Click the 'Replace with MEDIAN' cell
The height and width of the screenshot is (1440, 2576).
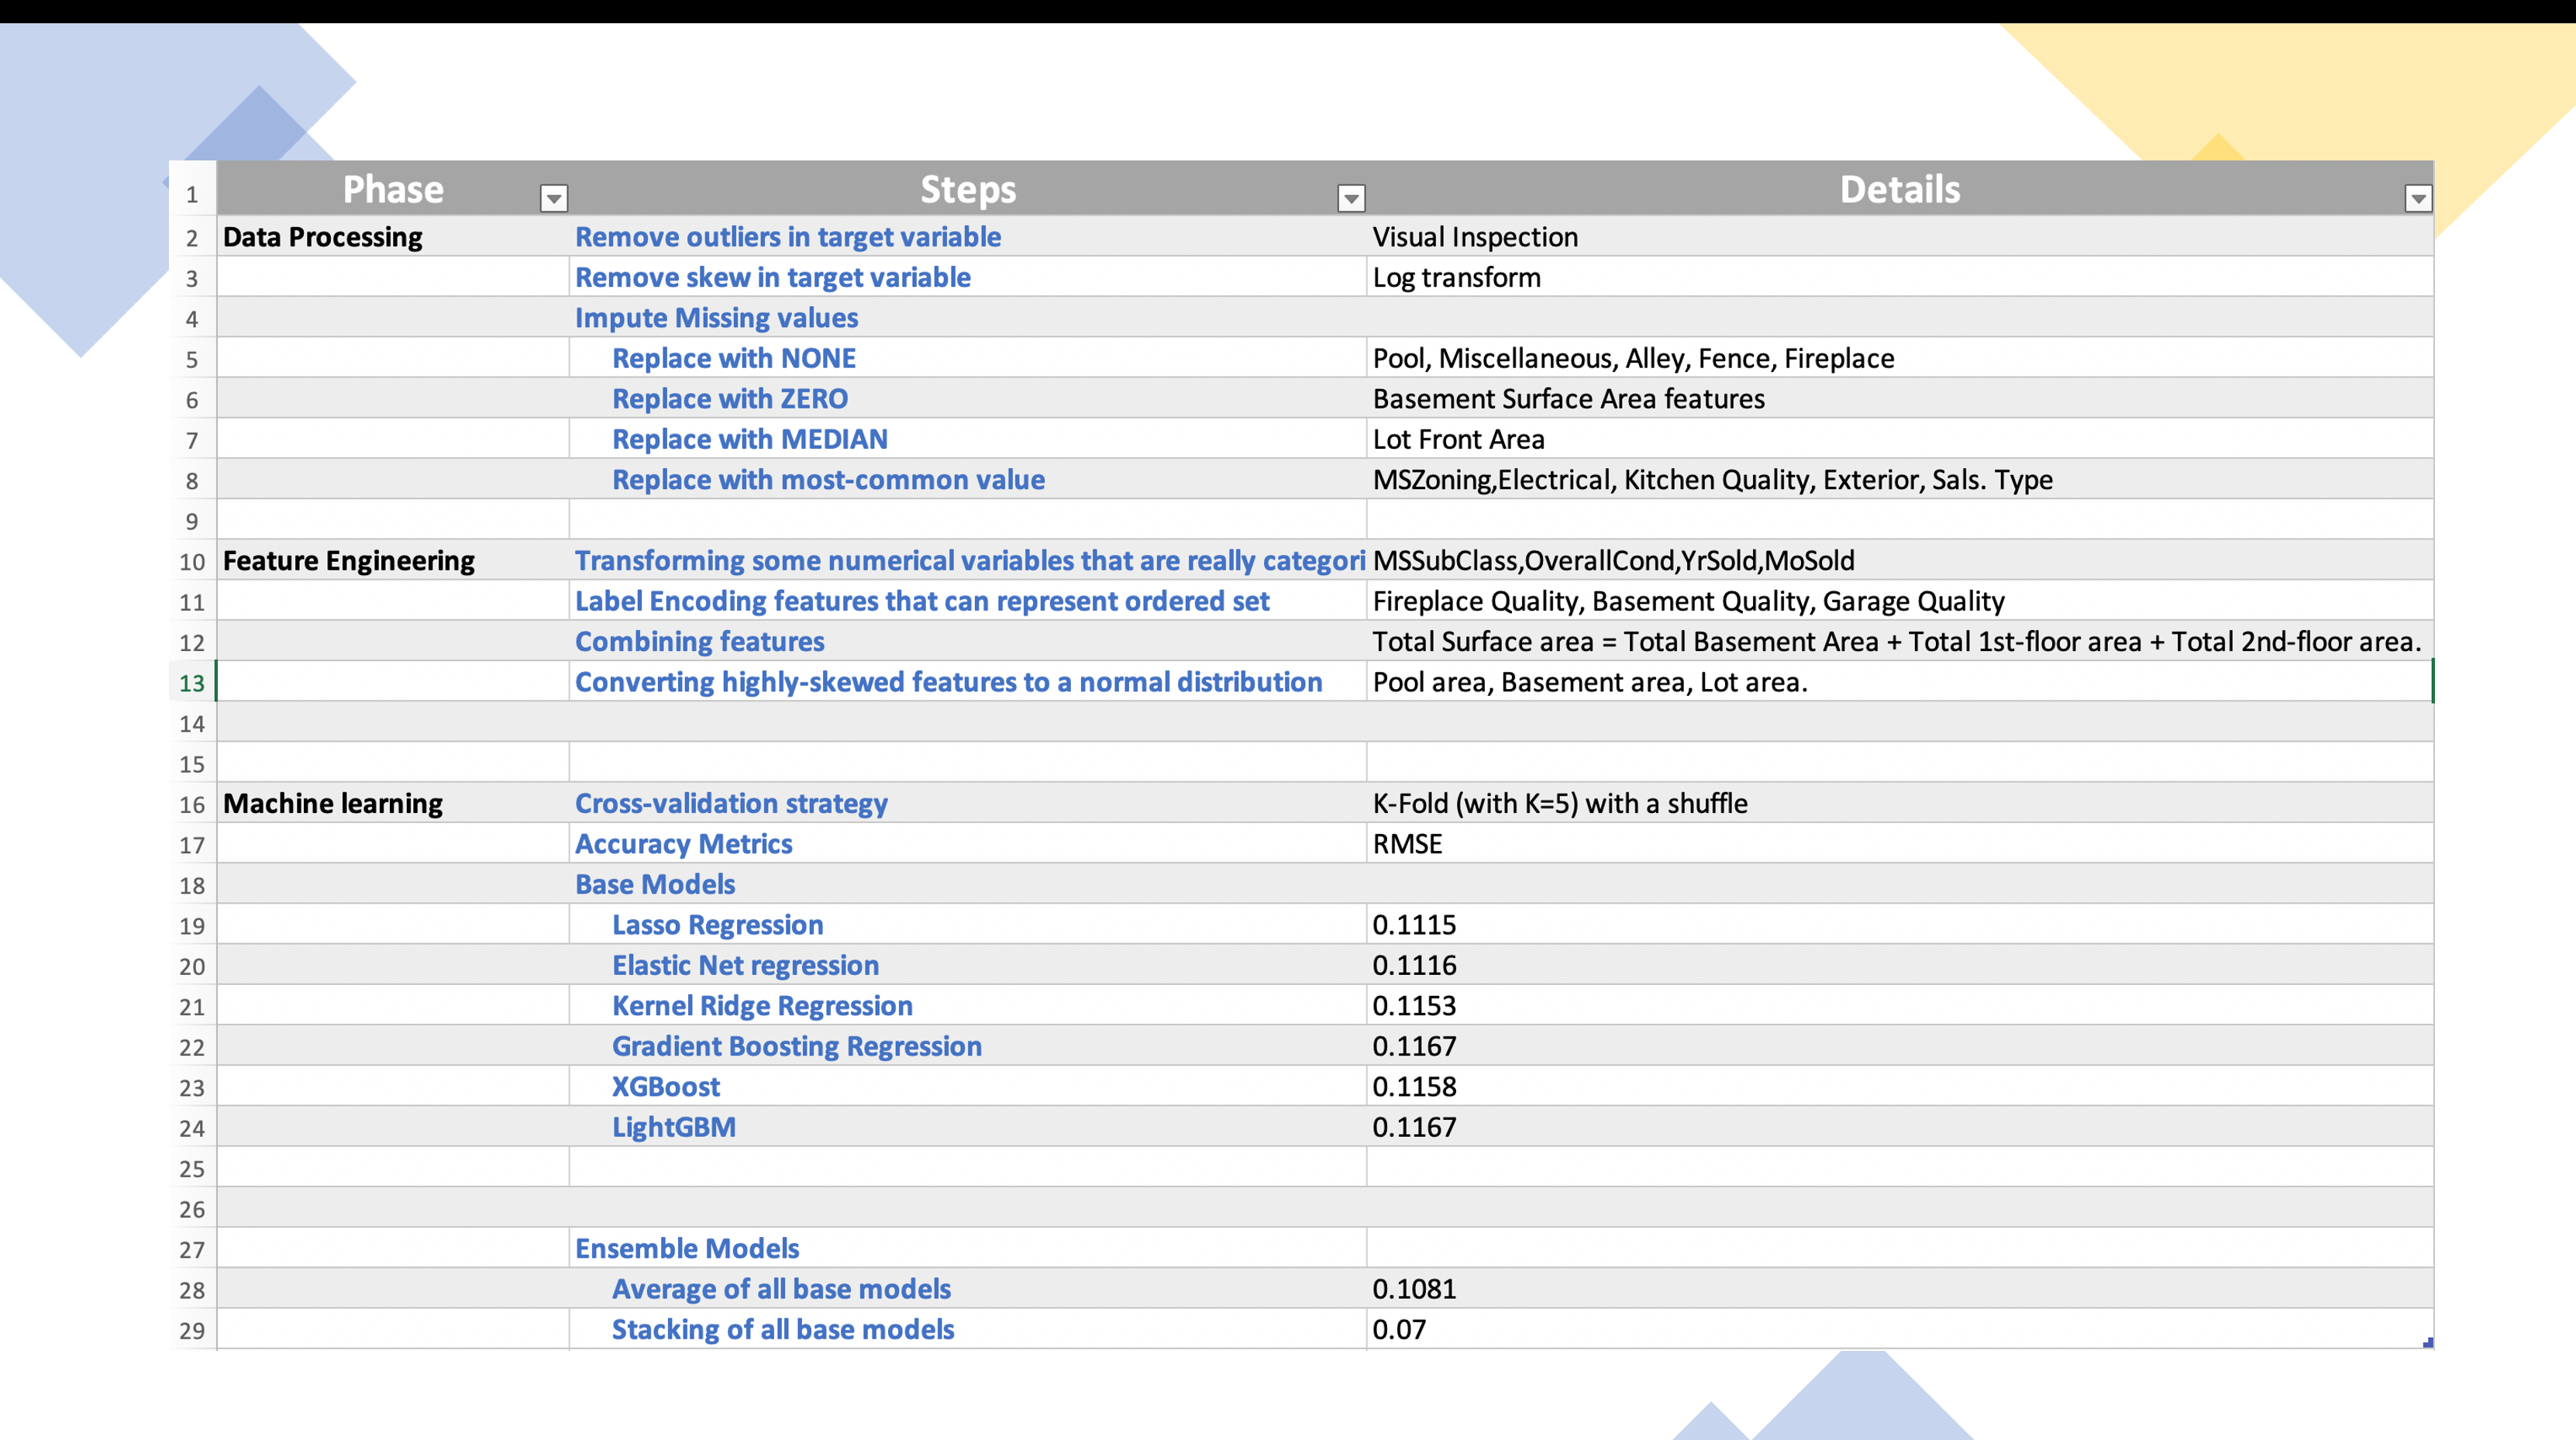[x=749, y=440]
